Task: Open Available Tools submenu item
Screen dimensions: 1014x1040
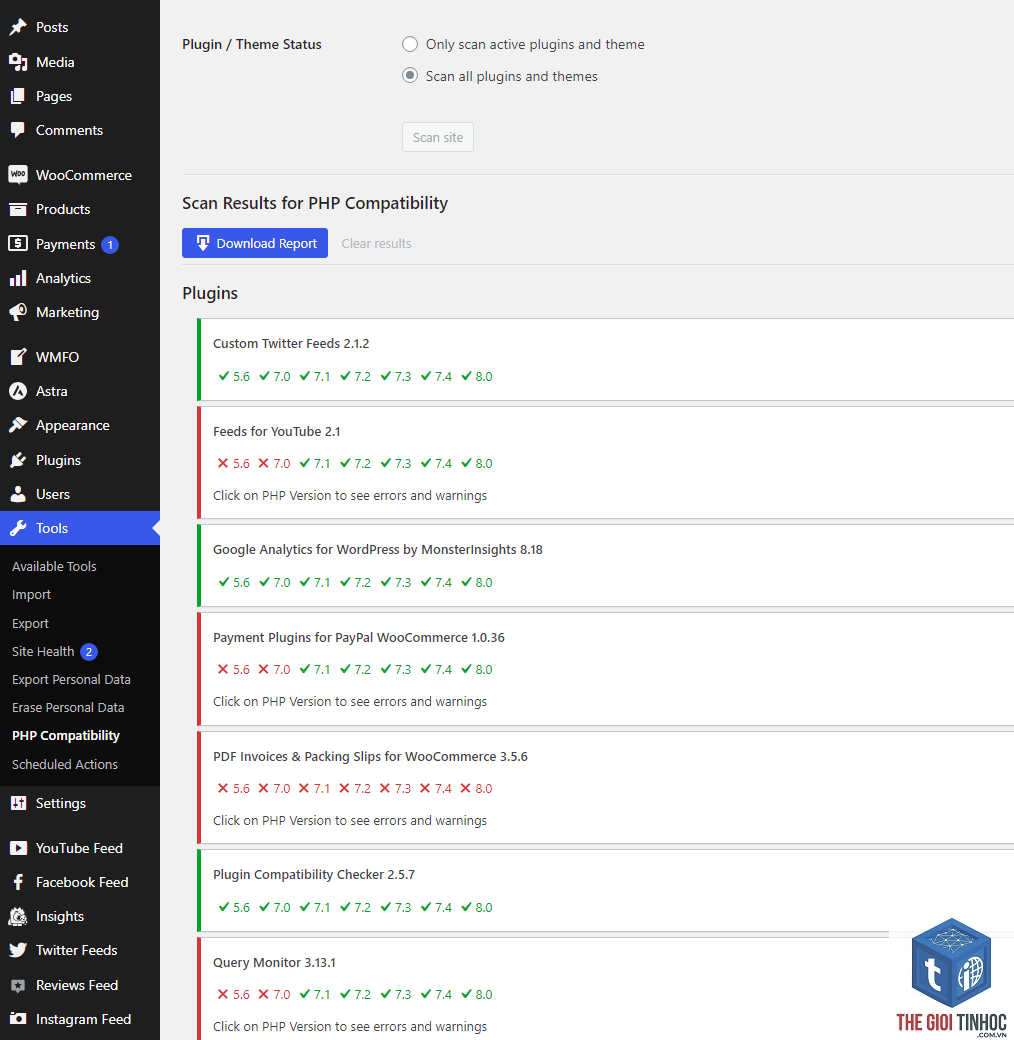Action: (54, 566)
